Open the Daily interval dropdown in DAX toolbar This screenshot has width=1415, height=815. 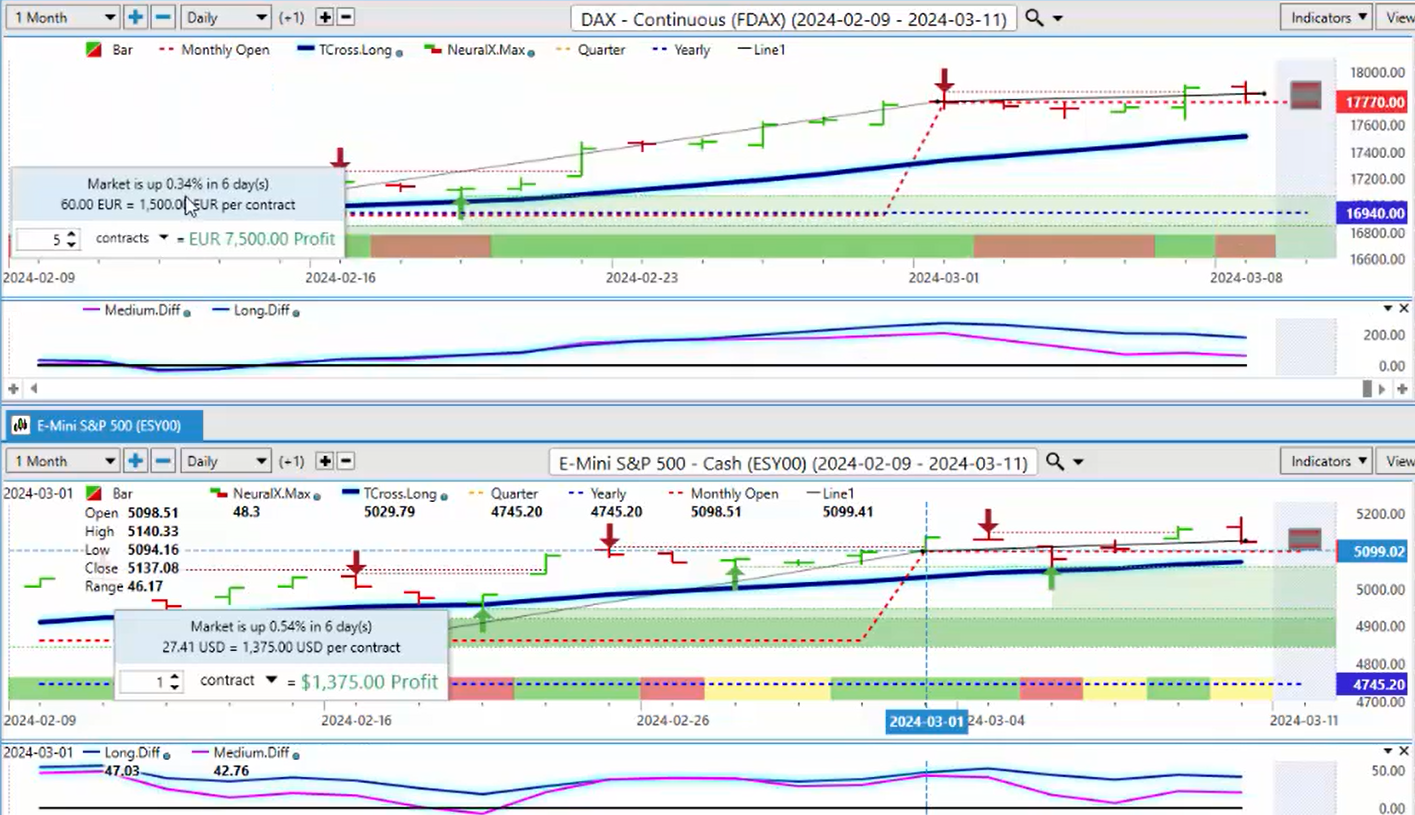227,17
